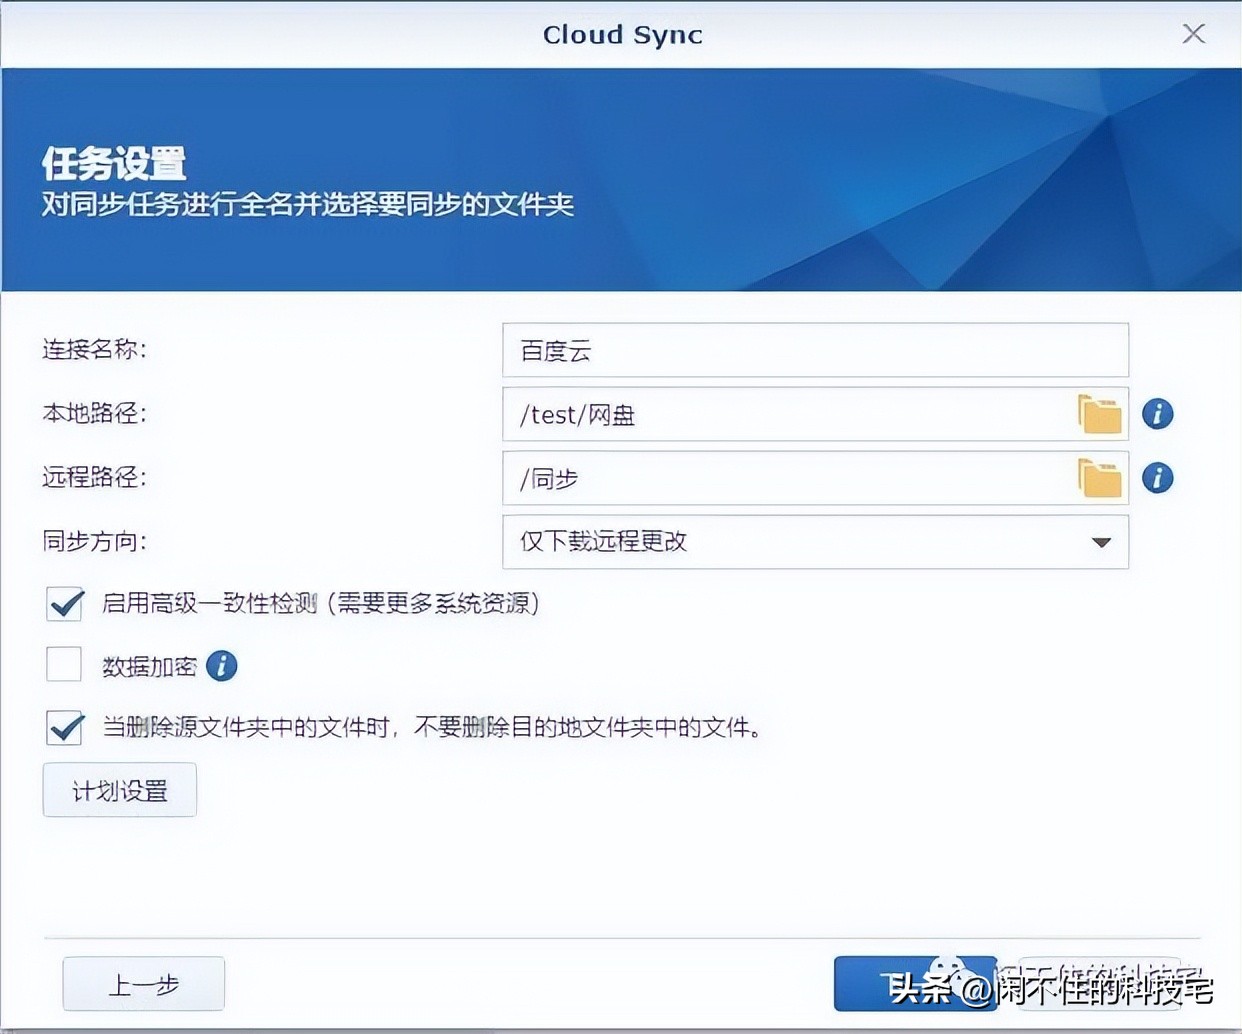Enable the 数据加密 encryption checkbox
This screenshot has height=1034, width=1242.
[x=63, y=664]
